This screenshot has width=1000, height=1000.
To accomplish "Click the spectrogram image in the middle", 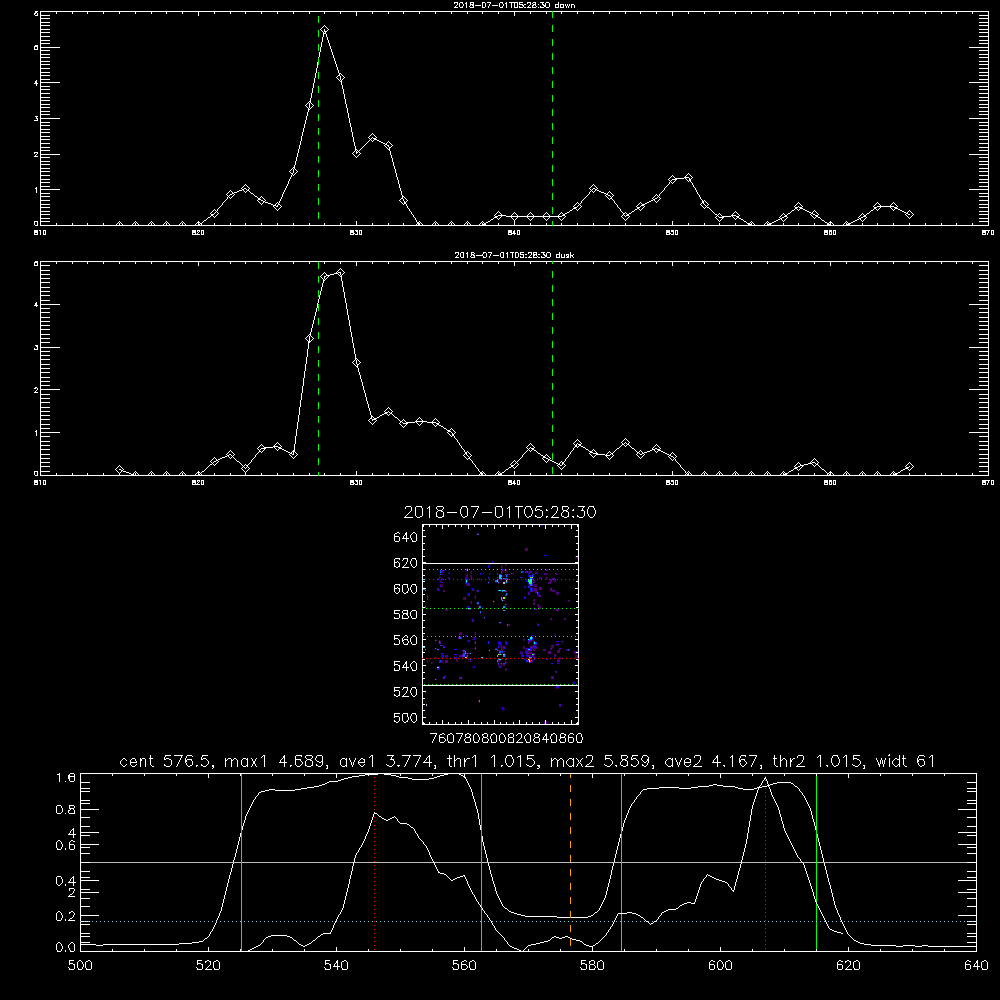I will 501,624.
